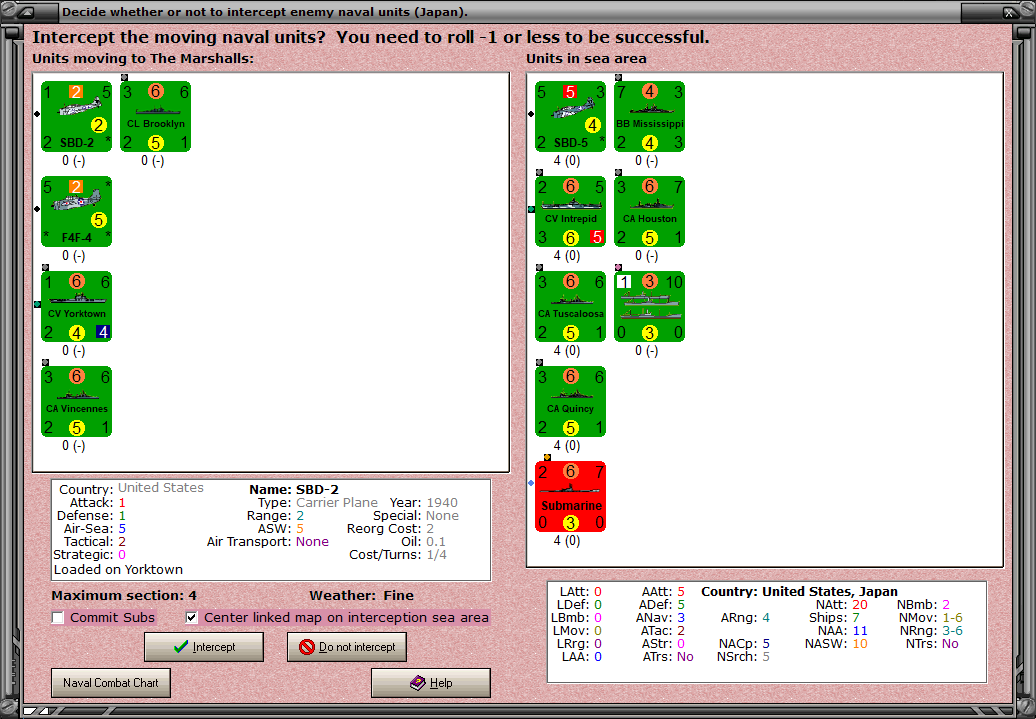Click the 'Ships: 7' value

coord(834,618)
